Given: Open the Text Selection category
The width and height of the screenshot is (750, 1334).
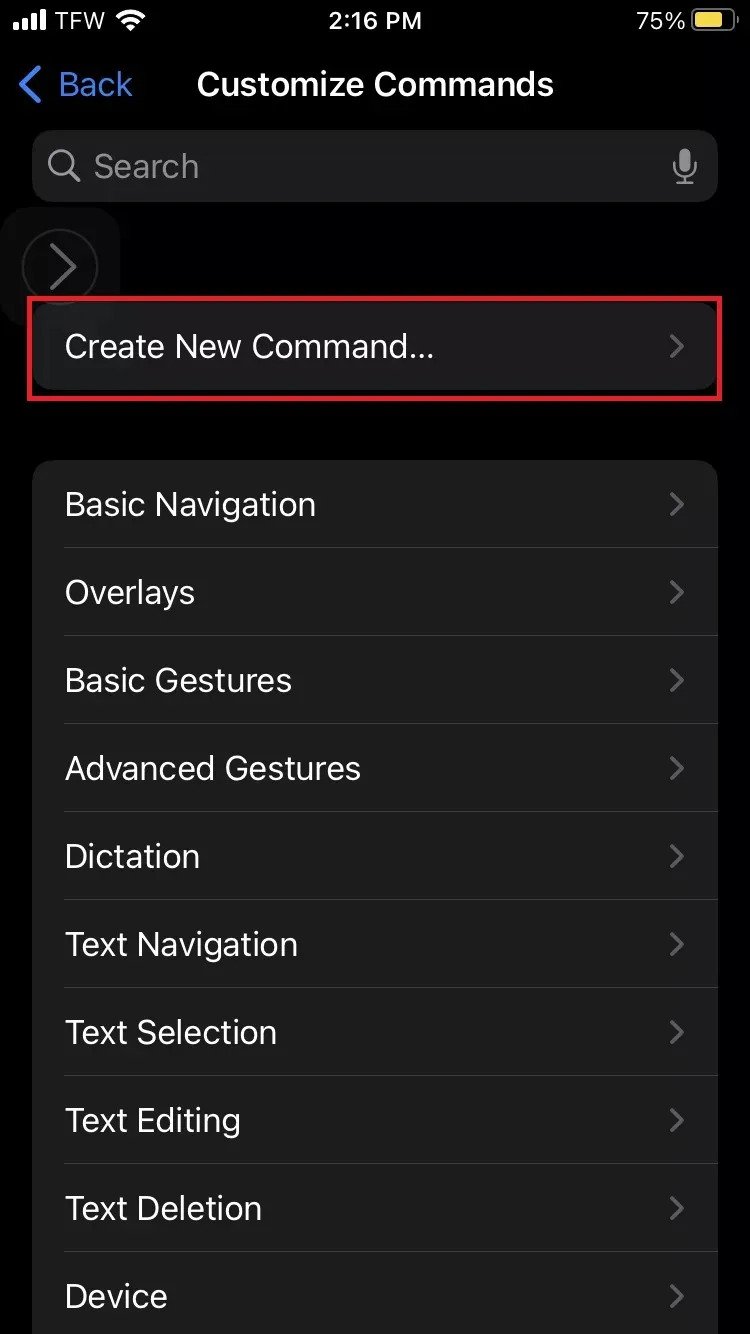Looking at the screenshot, I should click(170, 1032).
